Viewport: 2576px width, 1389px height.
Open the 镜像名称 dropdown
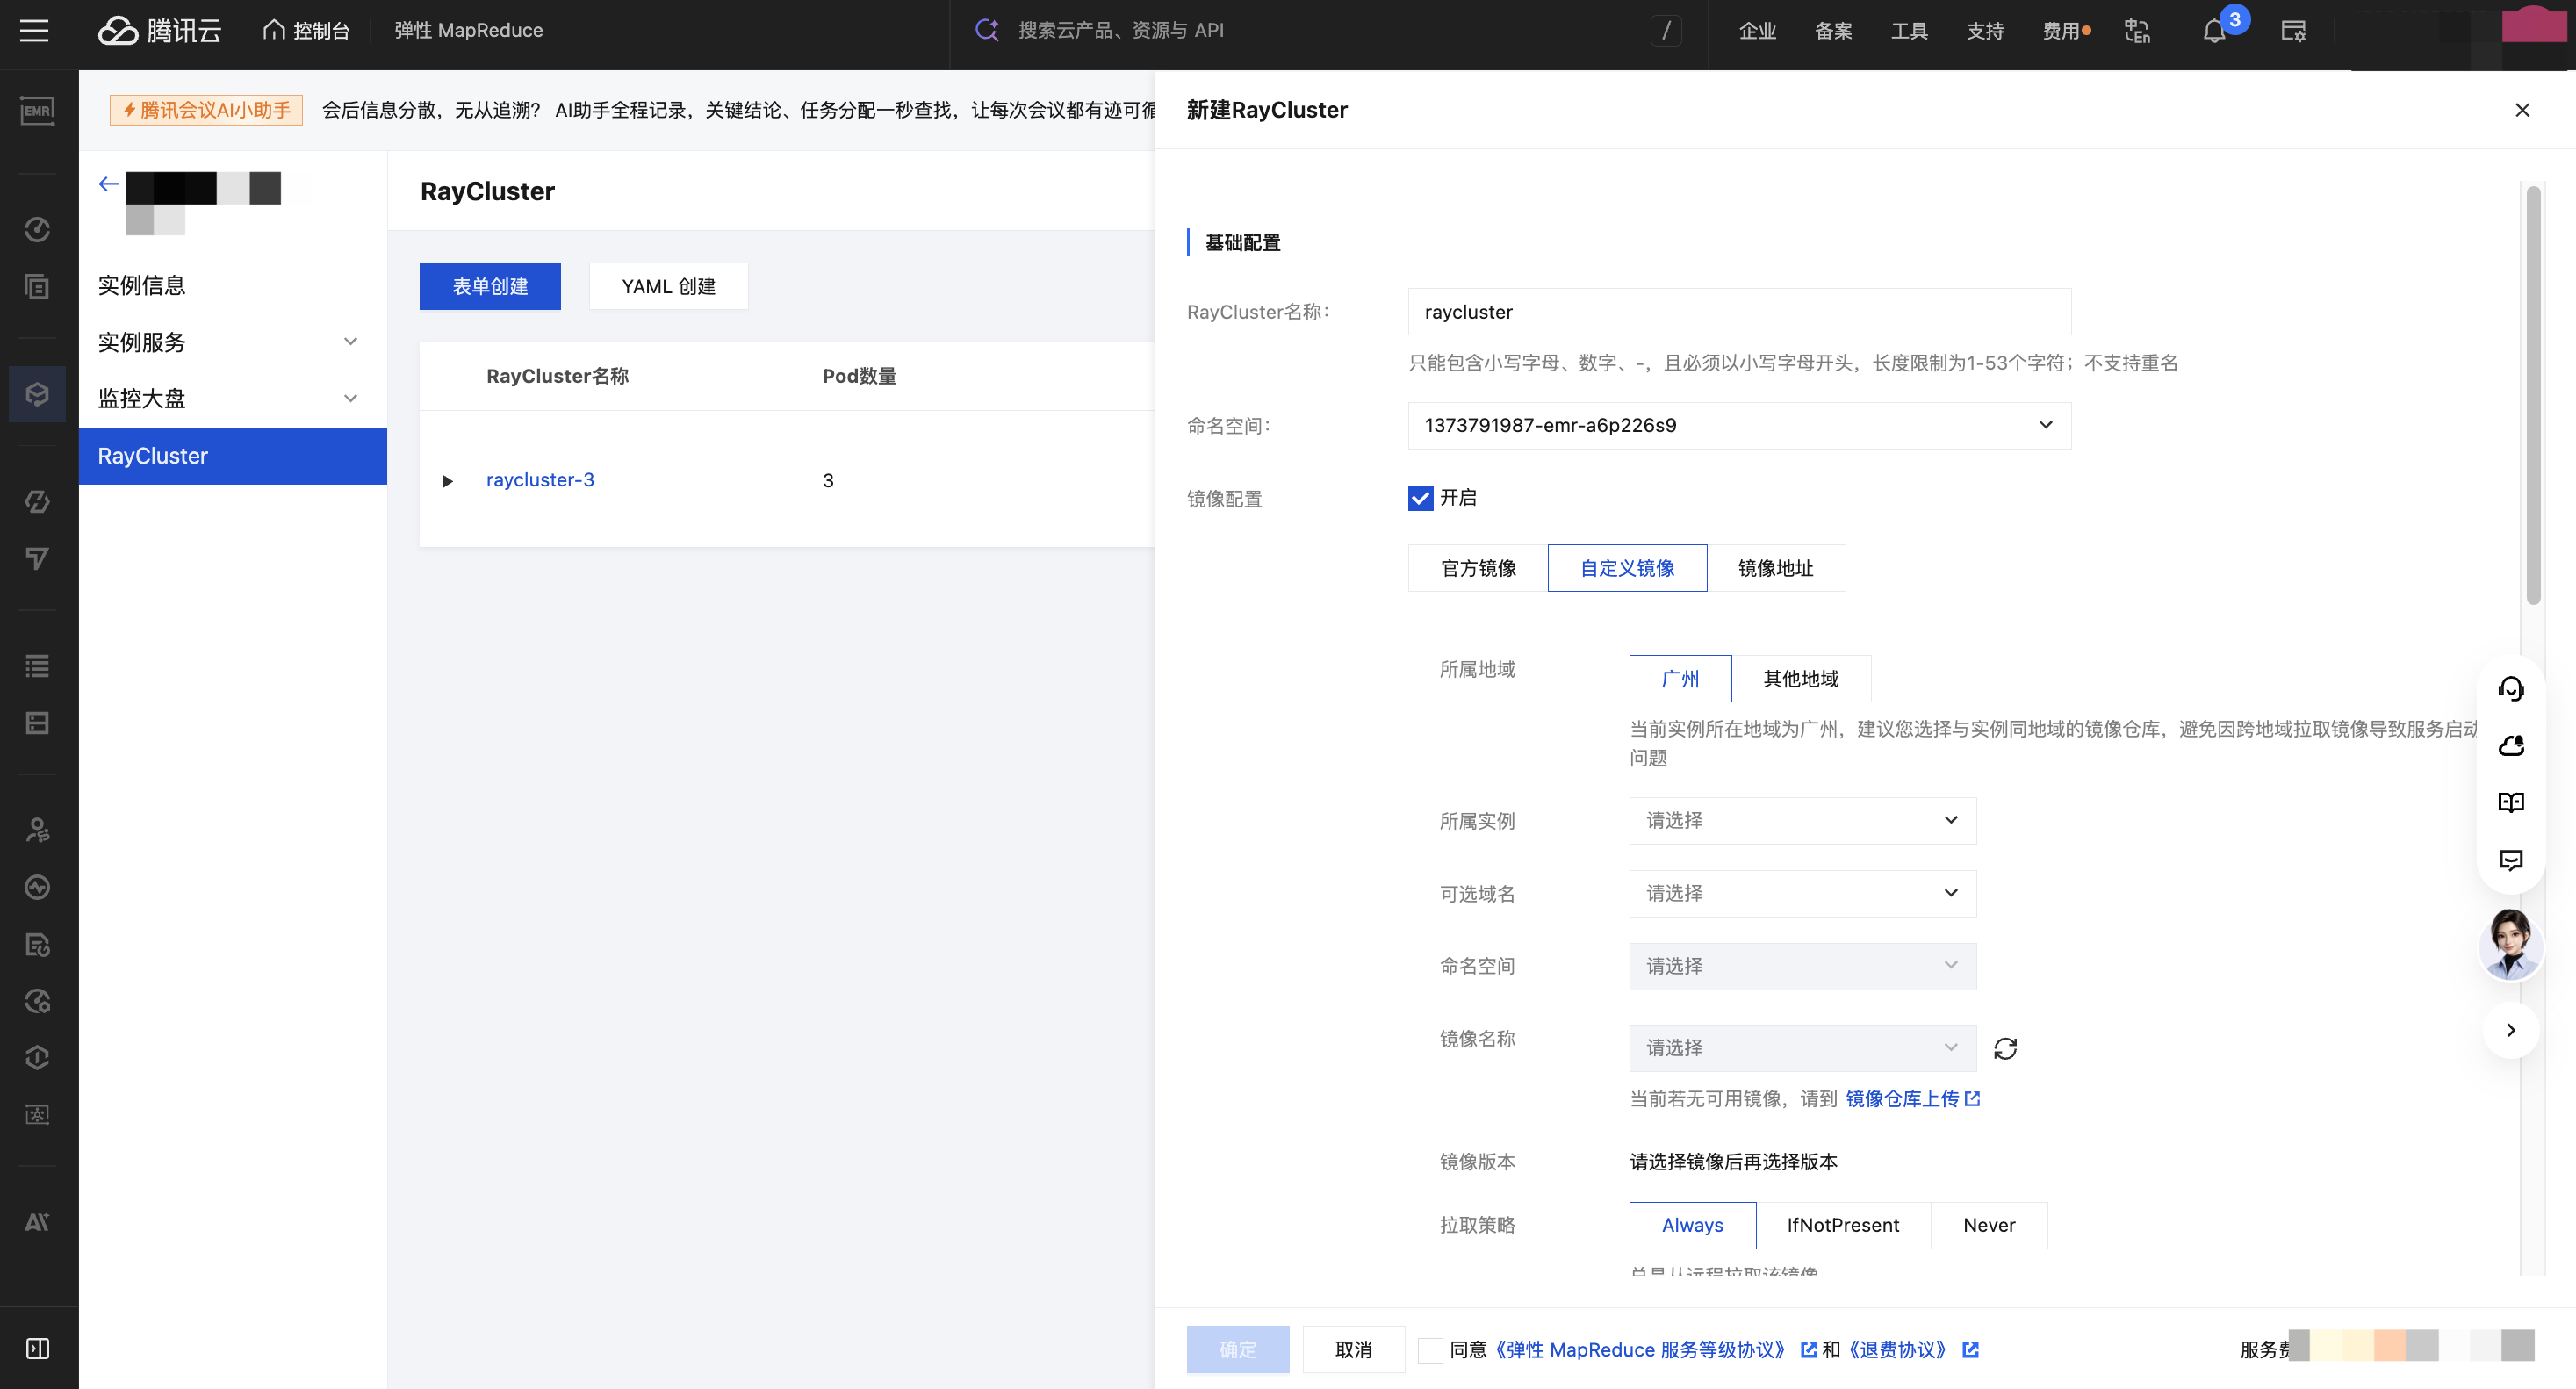coord(1802,1047)
